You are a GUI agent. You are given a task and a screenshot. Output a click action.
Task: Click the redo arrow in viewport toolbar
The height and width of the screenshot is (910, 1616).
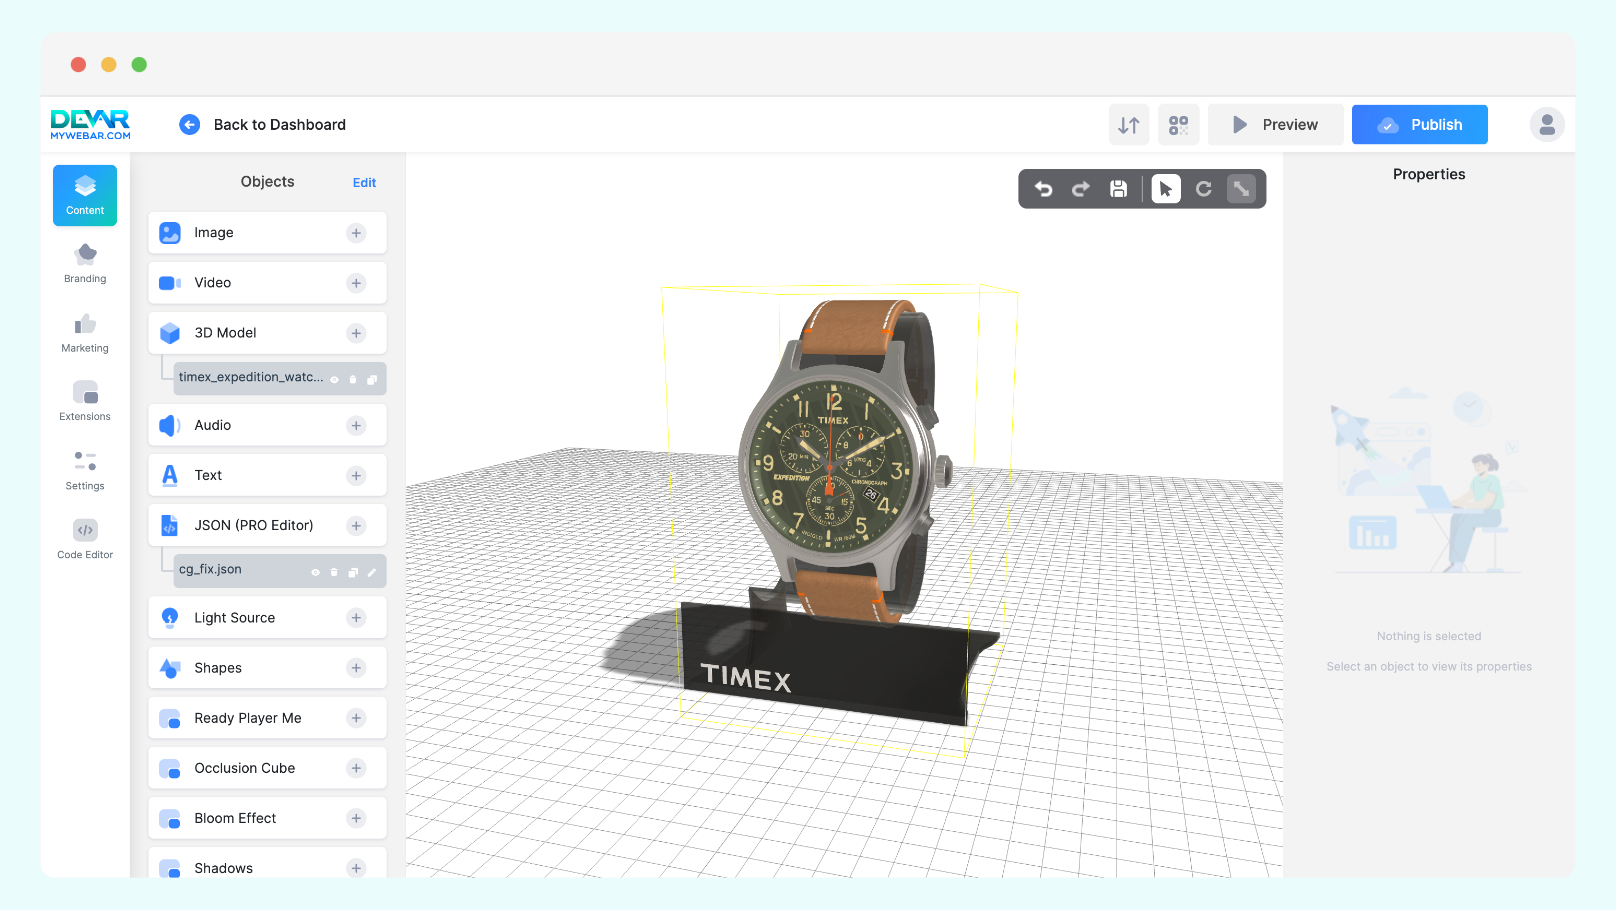(1081, 189)
